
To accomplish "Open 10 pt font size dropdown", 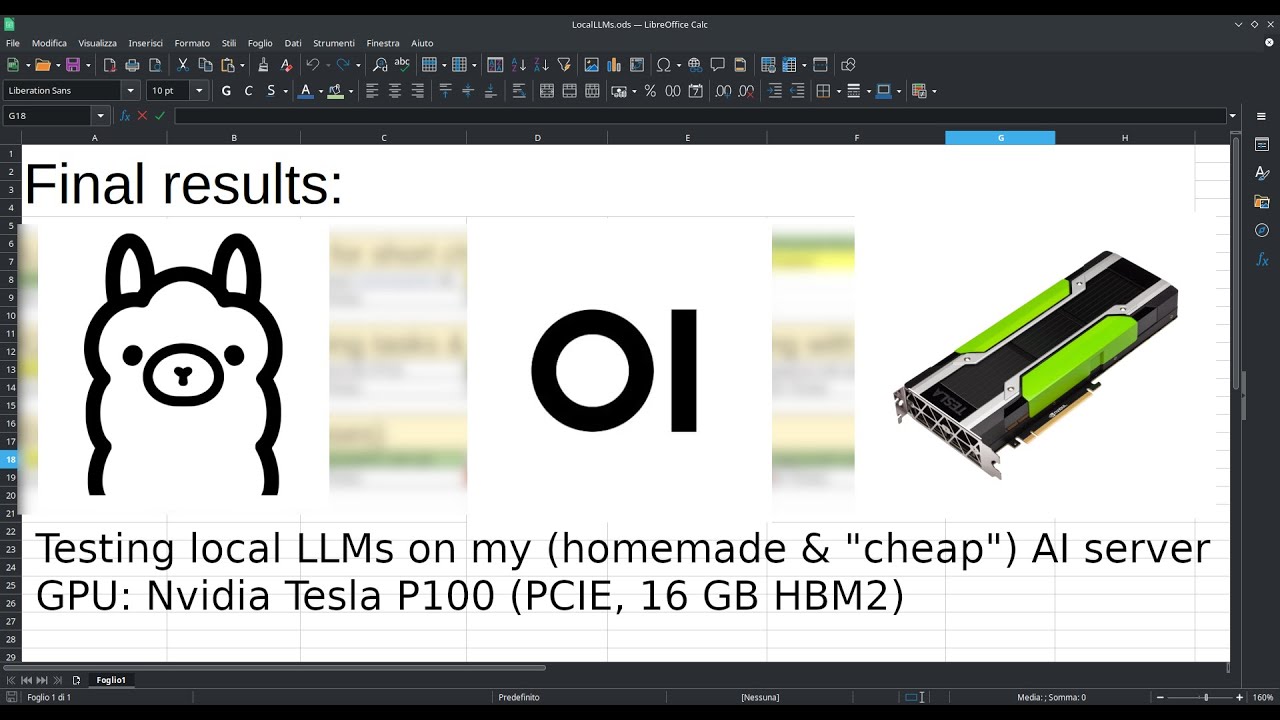I will [199, 91].
